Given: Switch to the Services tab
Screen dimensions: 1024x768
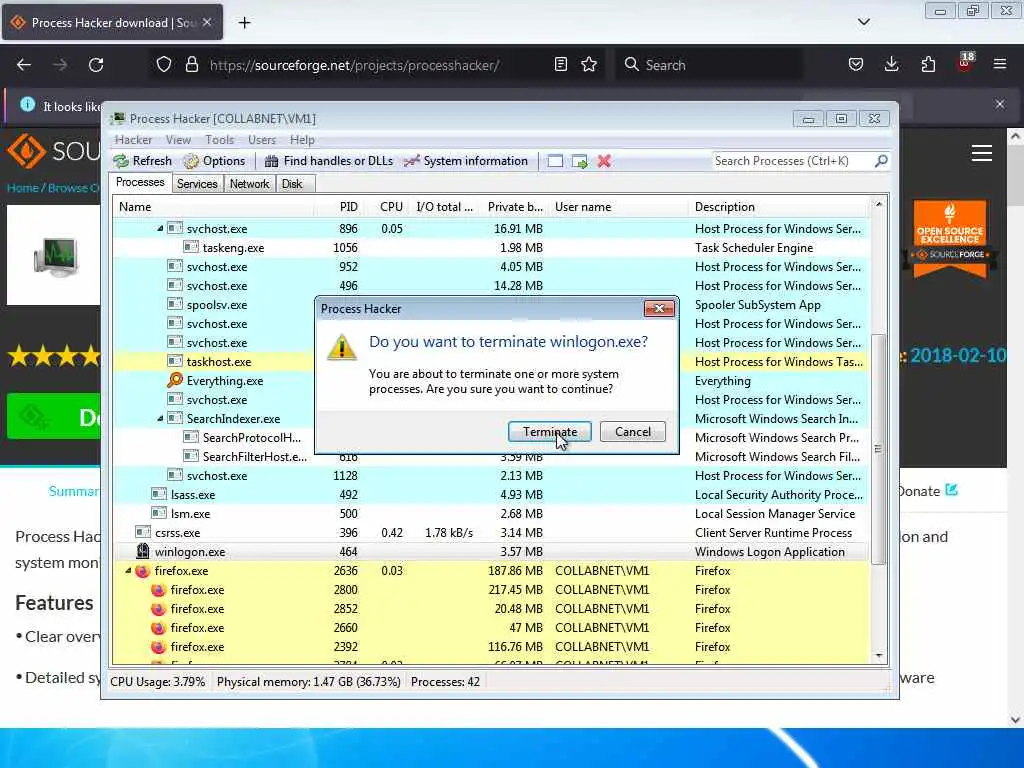Looking at the screenshot, I should pos(197,184).
